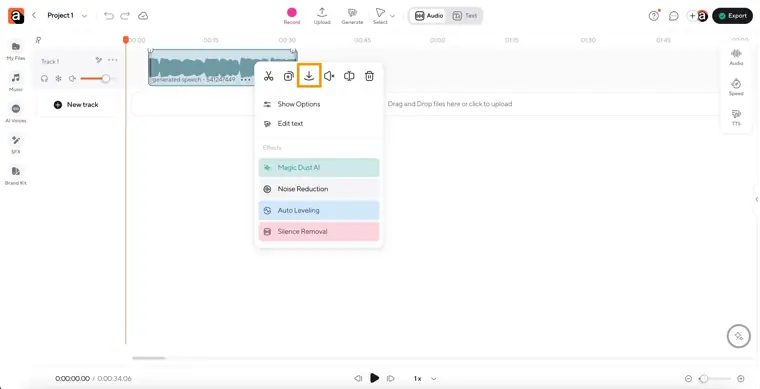The height and width of the screenshot is (389, 760).
Task: Open My Files in left sidebar
Action: pos(16,50)
